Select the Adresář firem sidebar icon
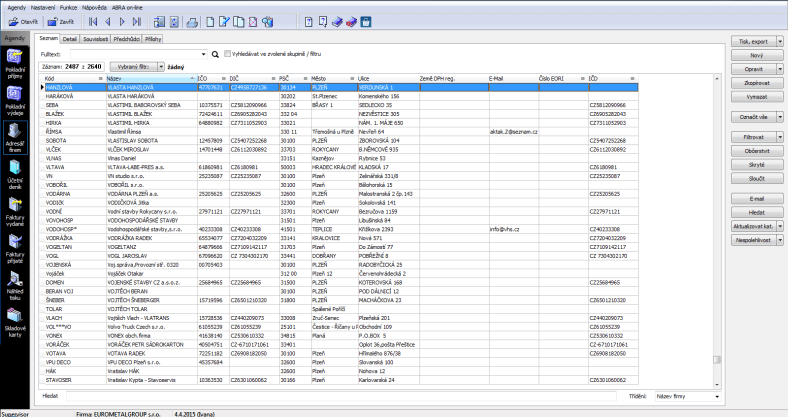 [x=15, y=138]
